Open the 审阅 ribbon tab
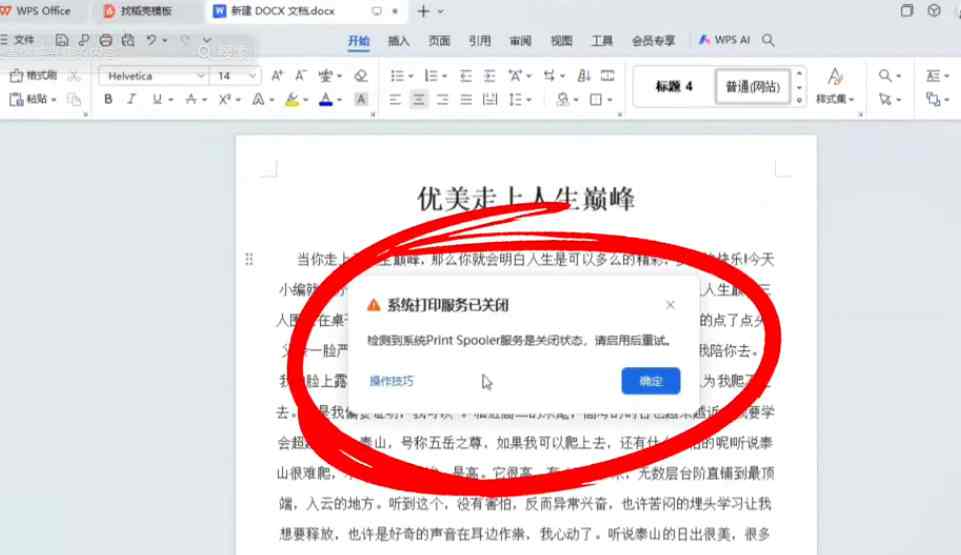Screen dimensions: 961x555 point(520,41)
